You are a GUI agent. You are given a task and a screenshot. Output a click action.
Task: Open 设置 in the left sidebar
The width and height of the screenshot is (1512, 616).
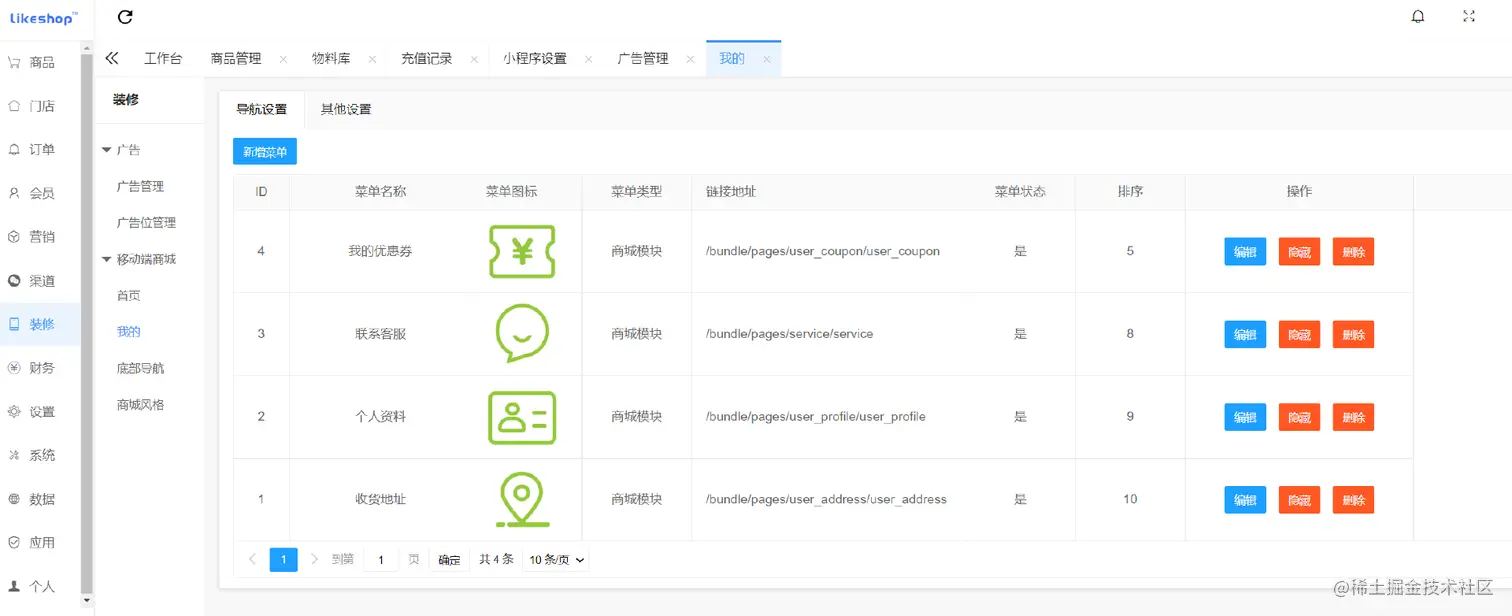click(40, 412)
